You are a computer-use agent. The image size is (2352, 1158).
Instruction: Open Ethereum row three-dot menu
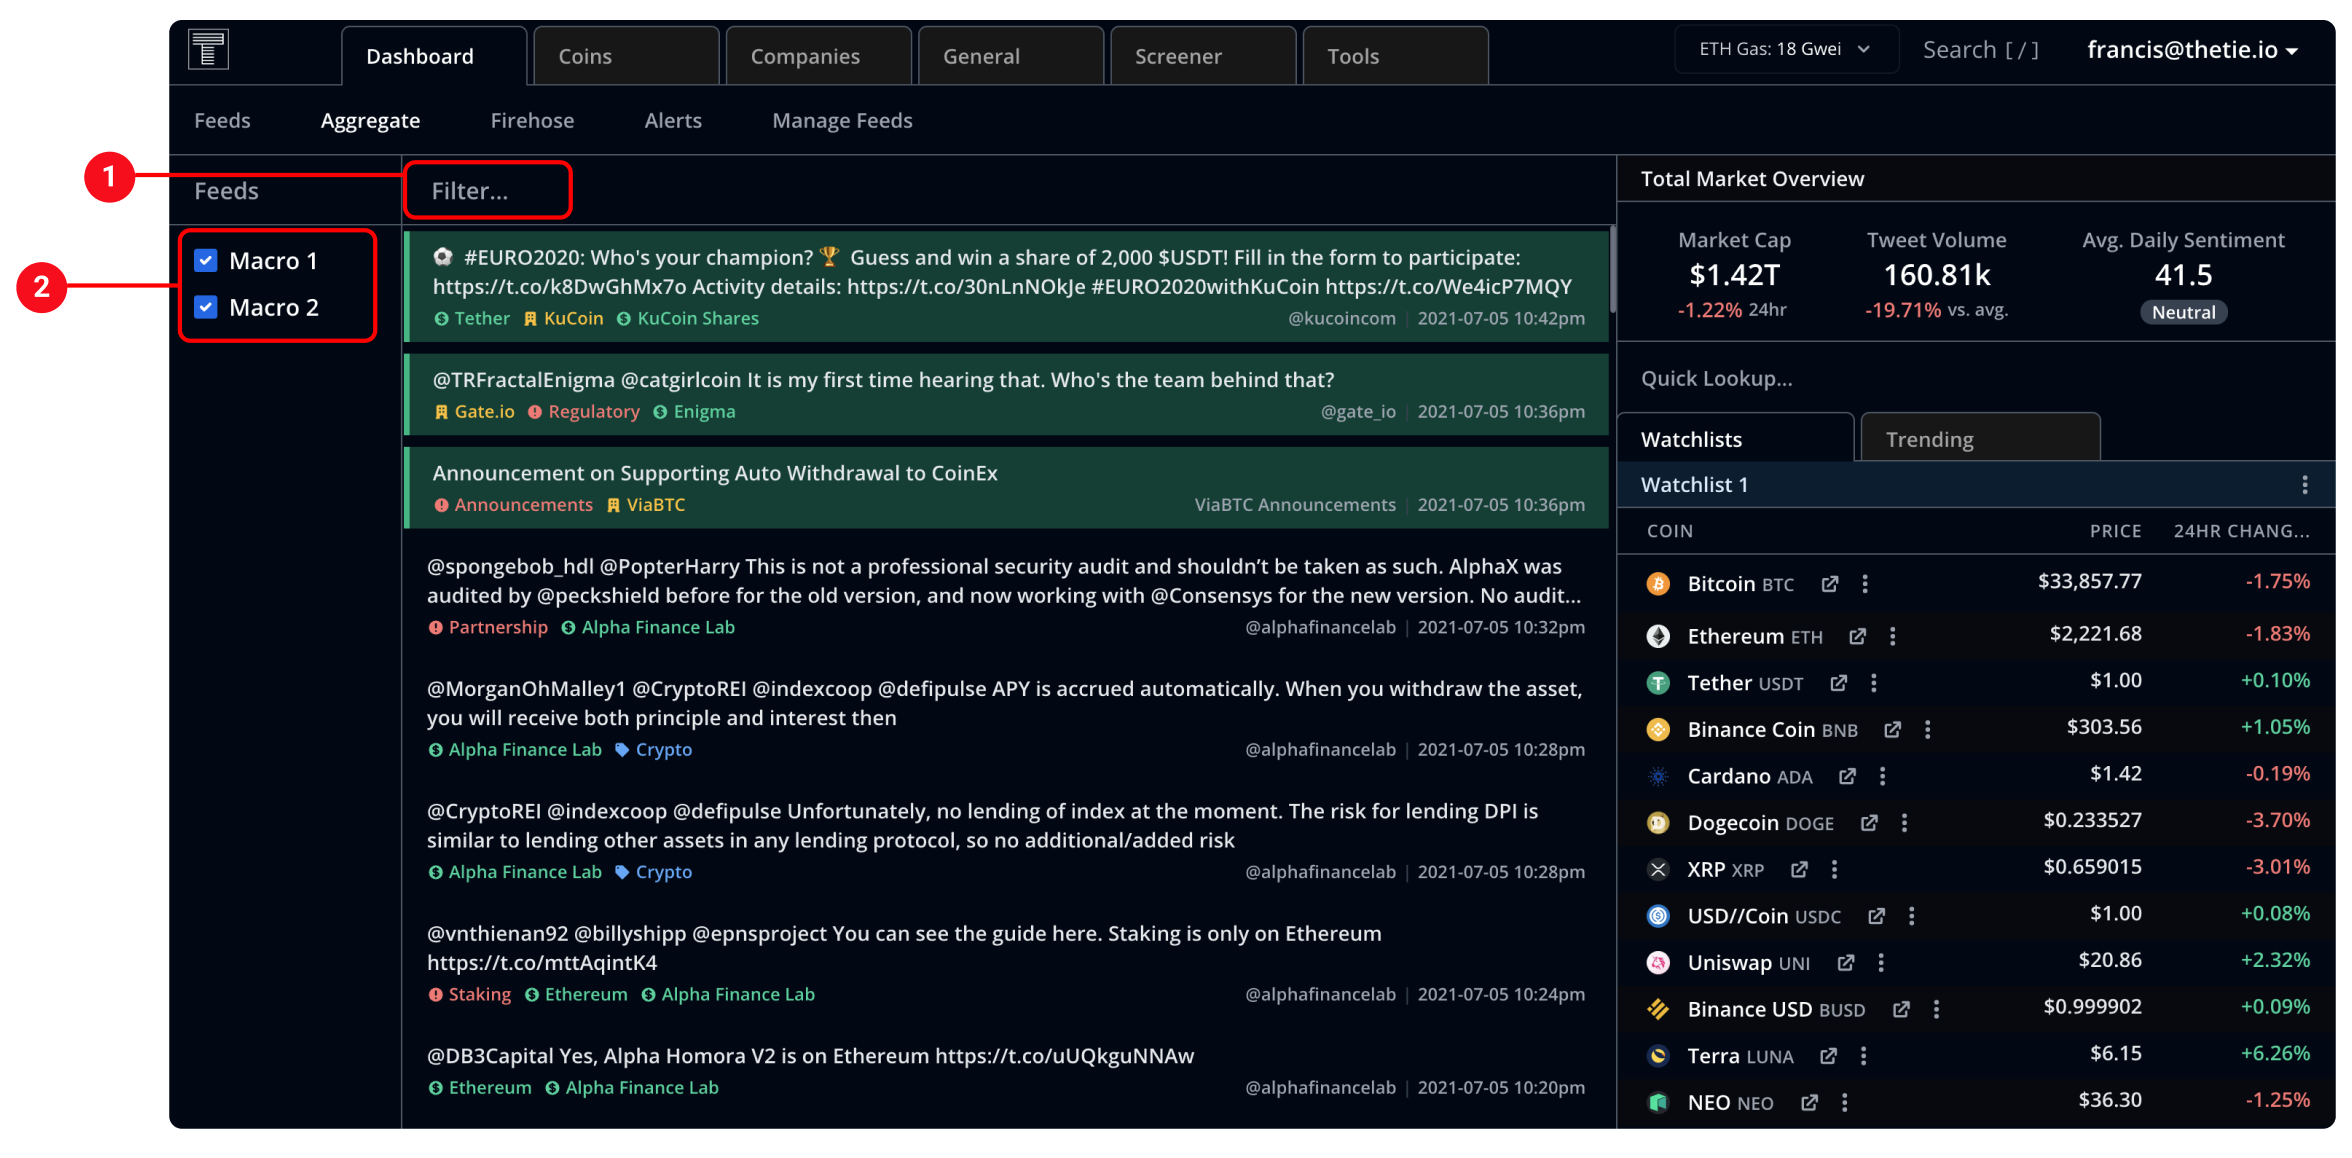tap(1892, 637)
